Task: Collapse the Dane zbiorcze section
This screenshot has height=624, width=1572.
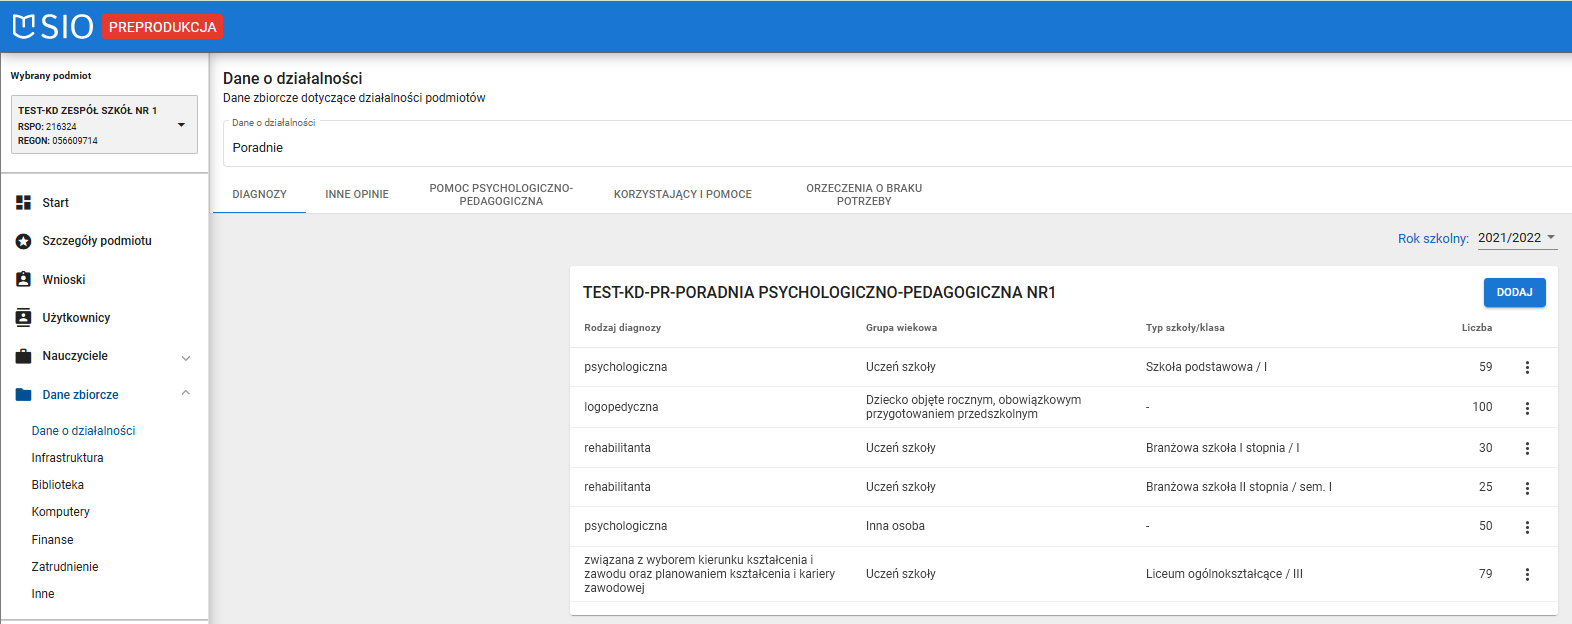Action: pos(185,394)
